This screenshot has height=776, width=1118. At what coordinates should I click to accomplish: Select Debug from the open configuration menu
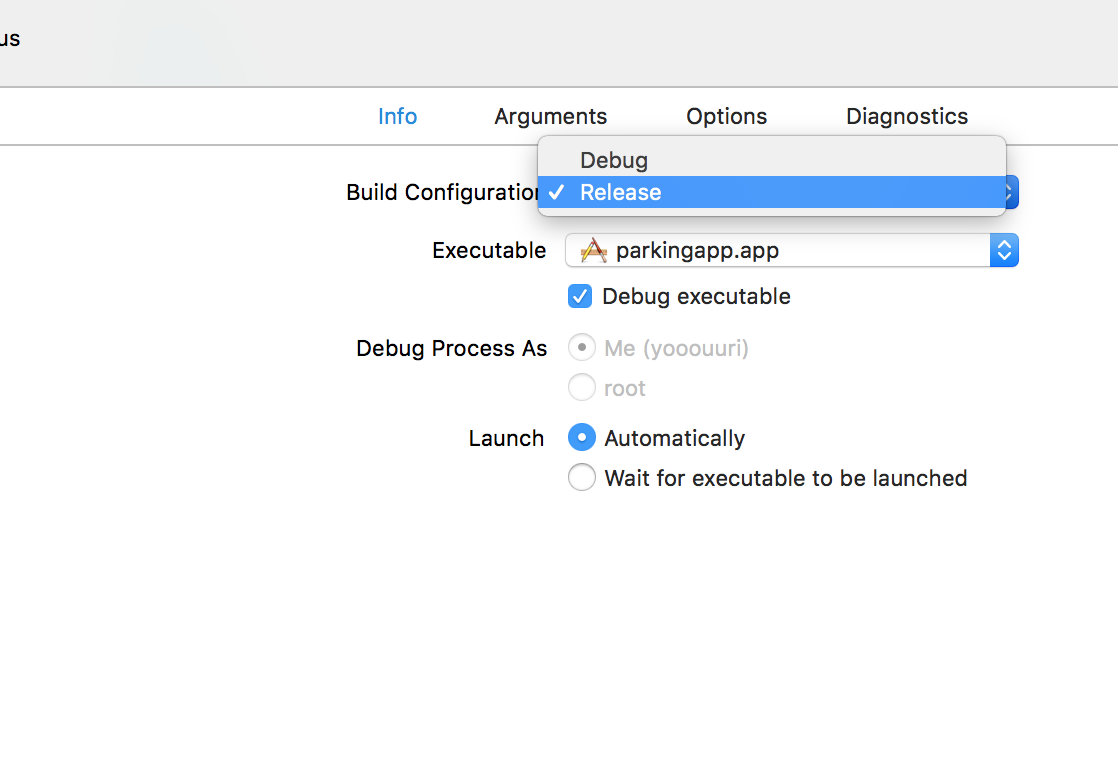(x=614, y=160)
